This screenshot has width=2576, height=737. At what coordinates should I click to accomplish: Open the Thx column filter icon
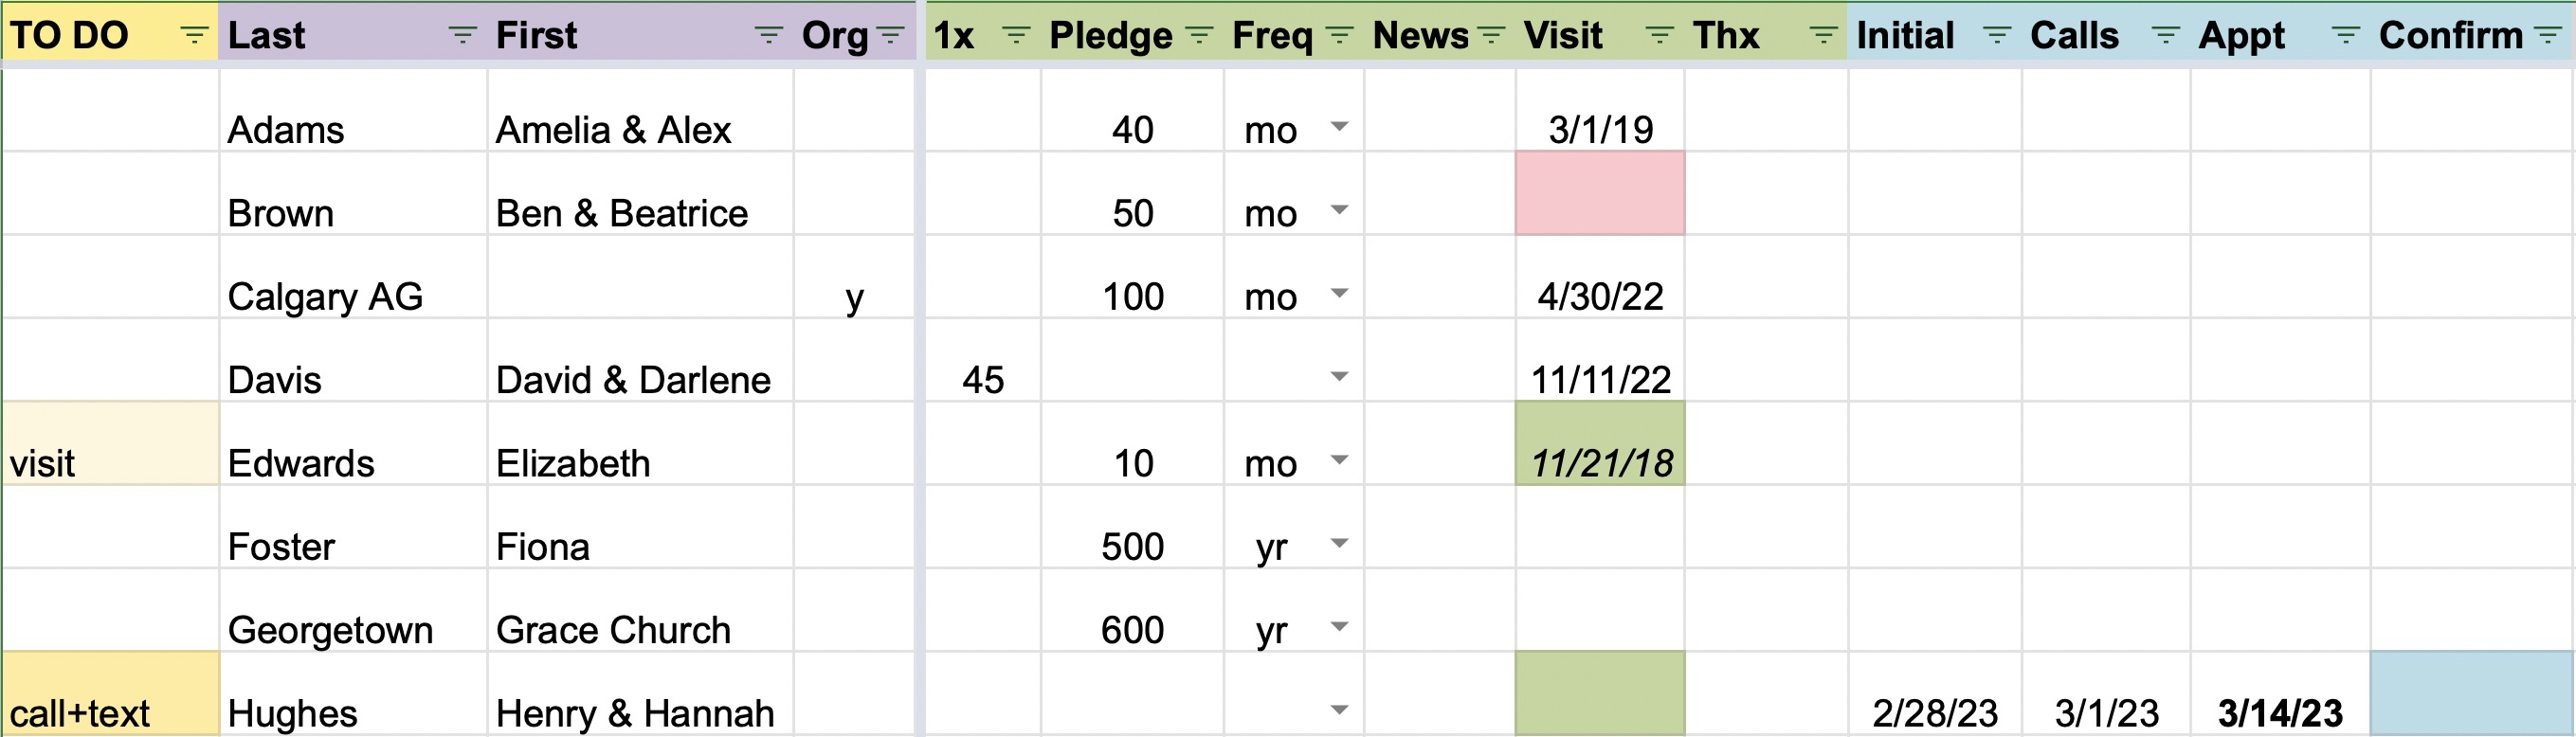[1823, 36]
